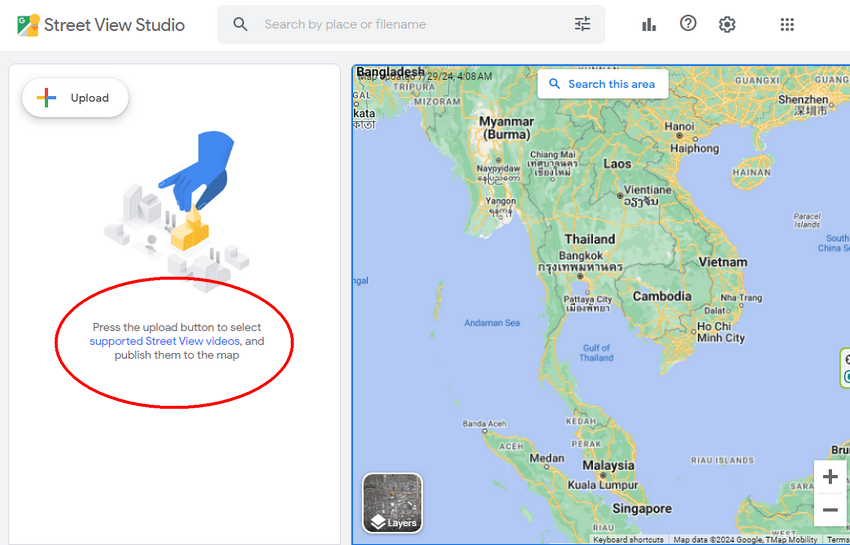Click the Banda Aceh label

484,424
